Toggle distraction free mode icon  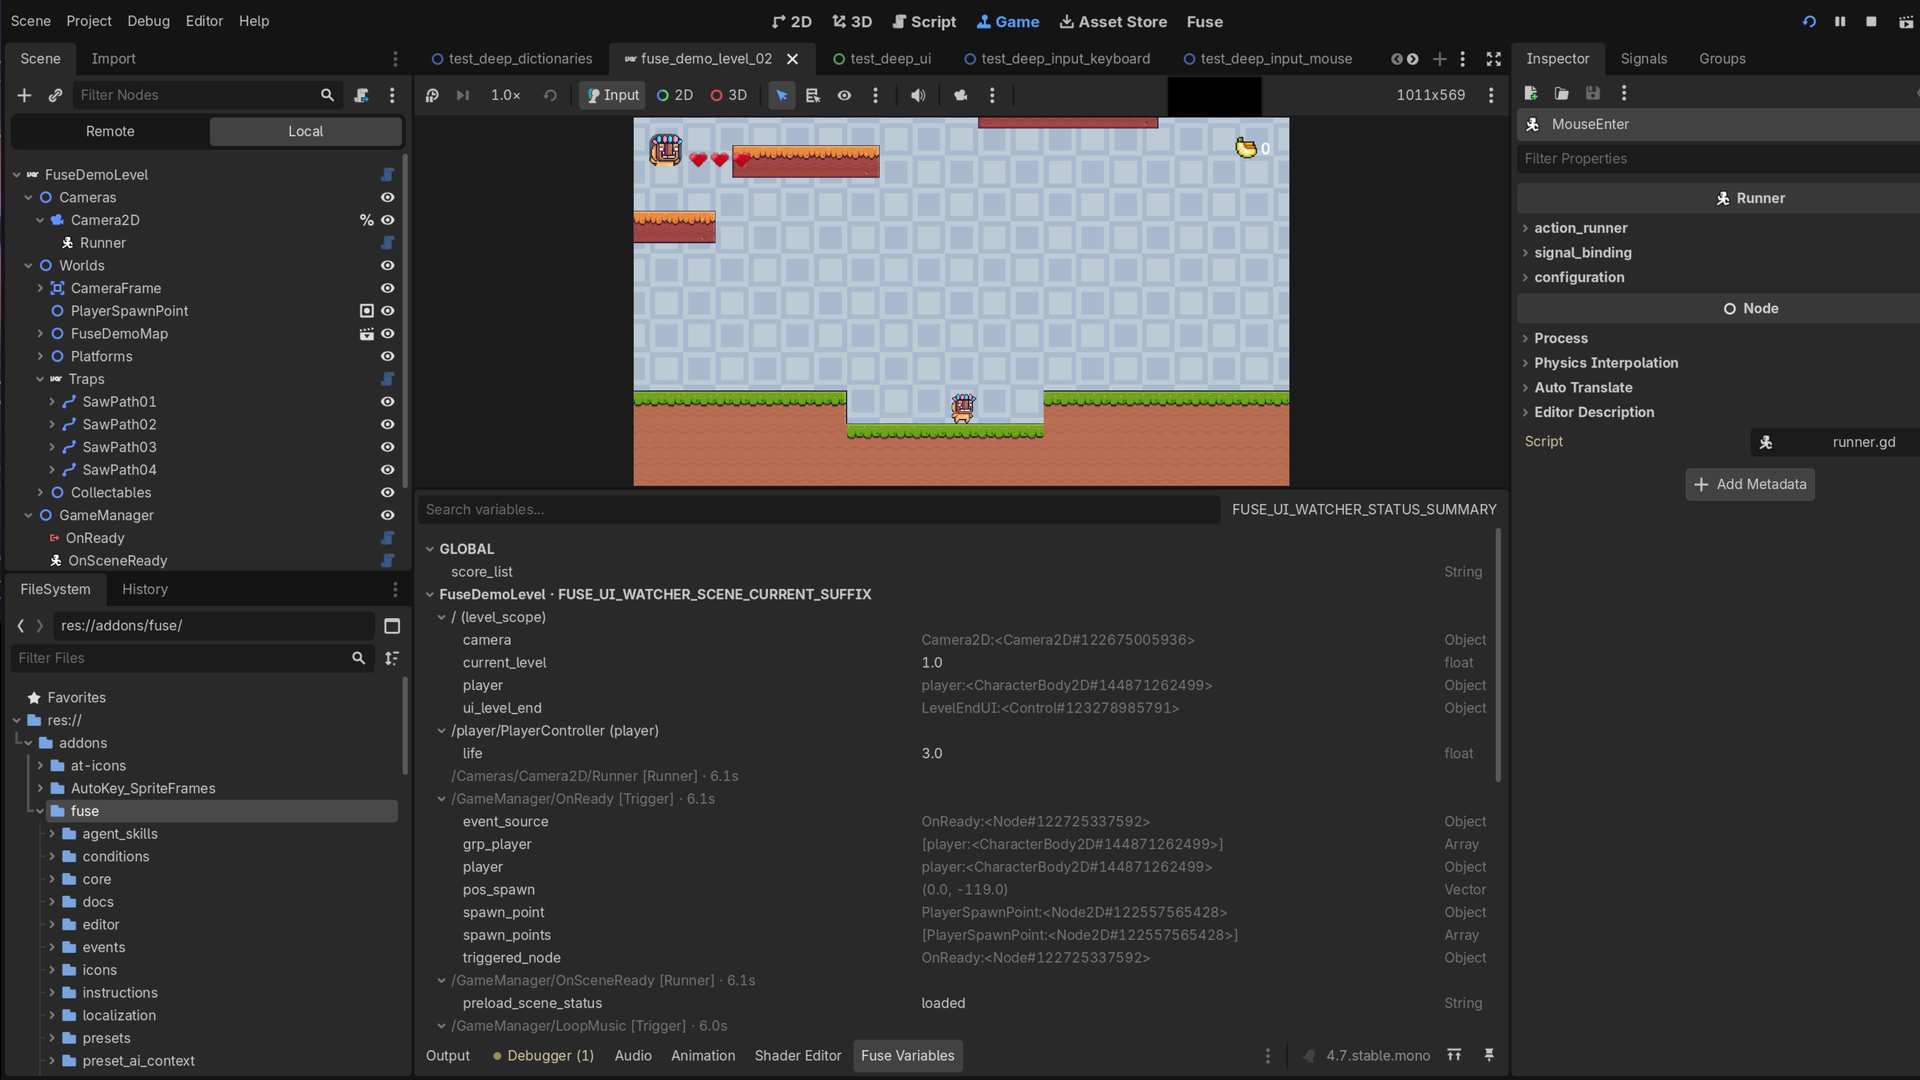click(x=1494, y=59)
